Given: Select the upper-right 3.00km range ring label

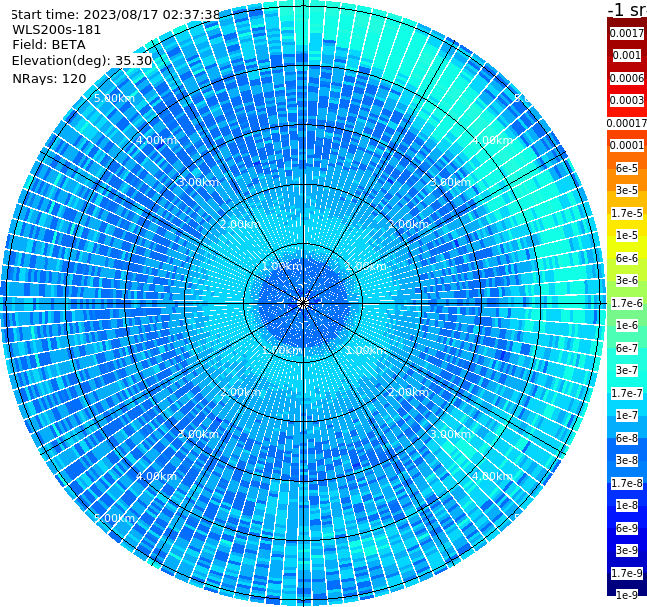Looking at the screenshot, I should 450,182.
